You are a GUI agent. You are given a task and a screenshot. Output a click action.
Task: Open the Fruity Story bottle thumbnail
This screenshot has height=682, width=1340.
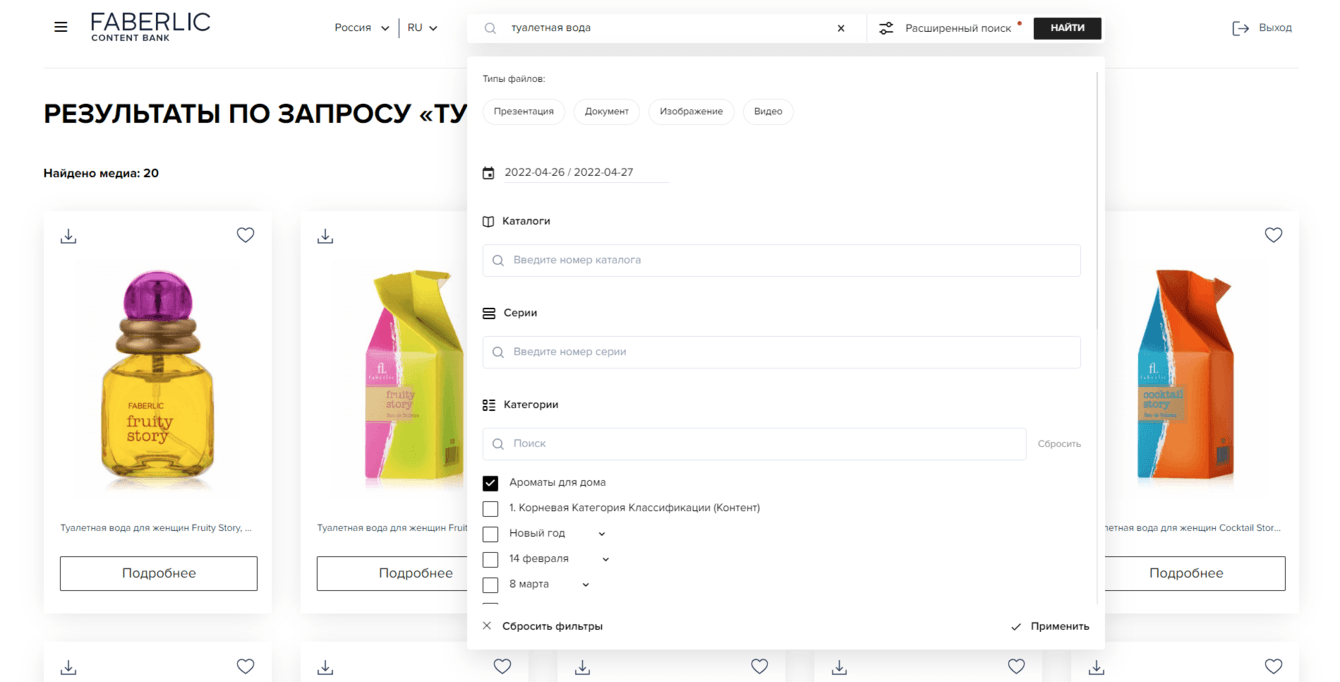pos(158,380)
